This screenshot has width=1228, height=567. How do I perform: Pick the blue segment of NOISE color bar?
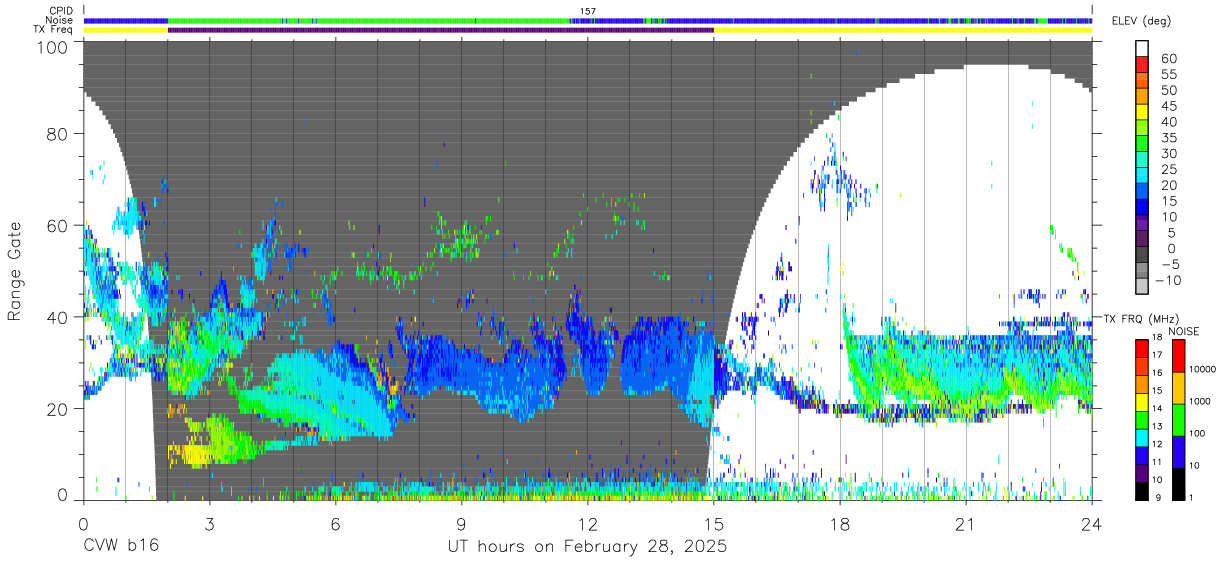[1177, 451]
